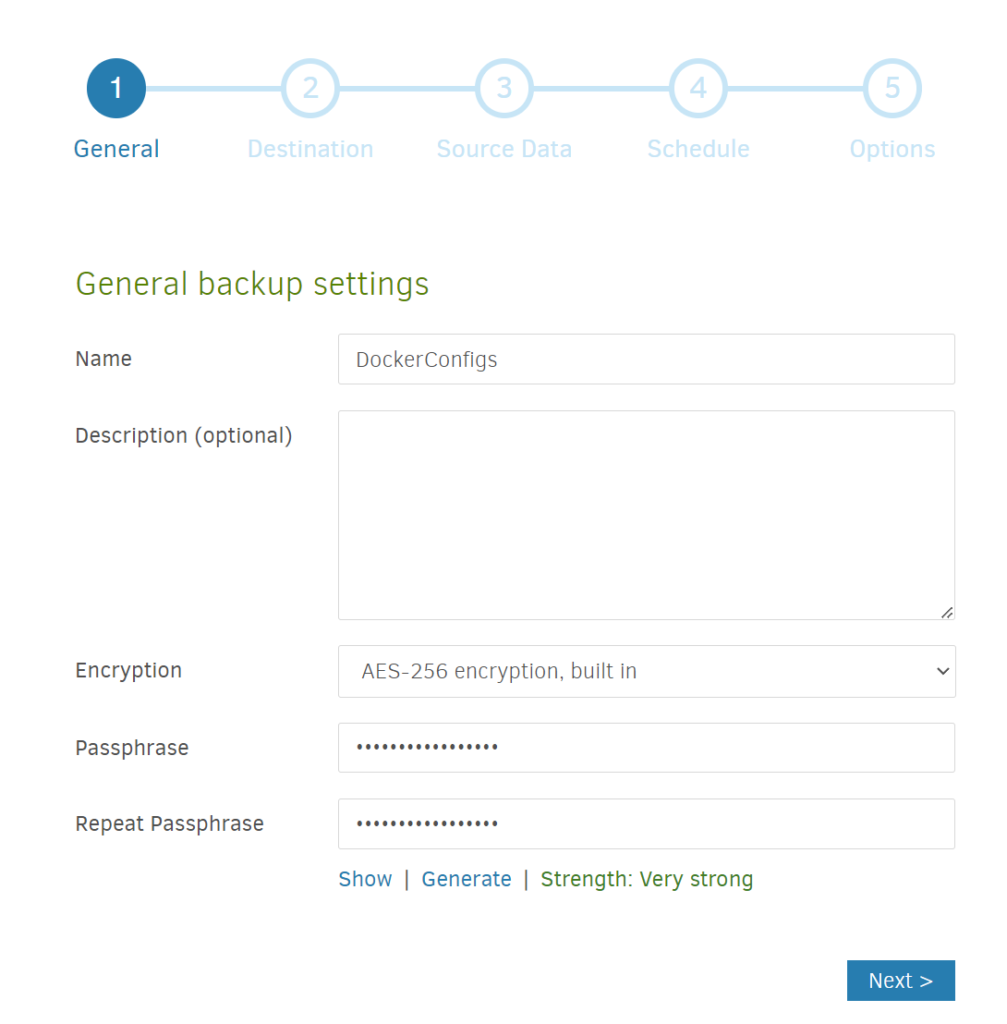Click the chevron on the encryption selector
The height and width of the screenshot is (1024, 1007).
(x=944, y=671)
